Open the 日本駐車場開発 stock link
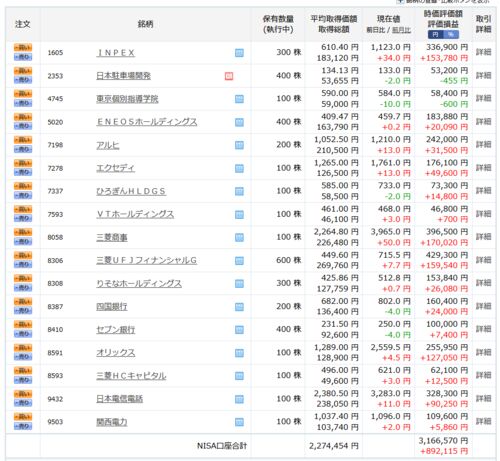The image size is (500, 461). point(123,76)
